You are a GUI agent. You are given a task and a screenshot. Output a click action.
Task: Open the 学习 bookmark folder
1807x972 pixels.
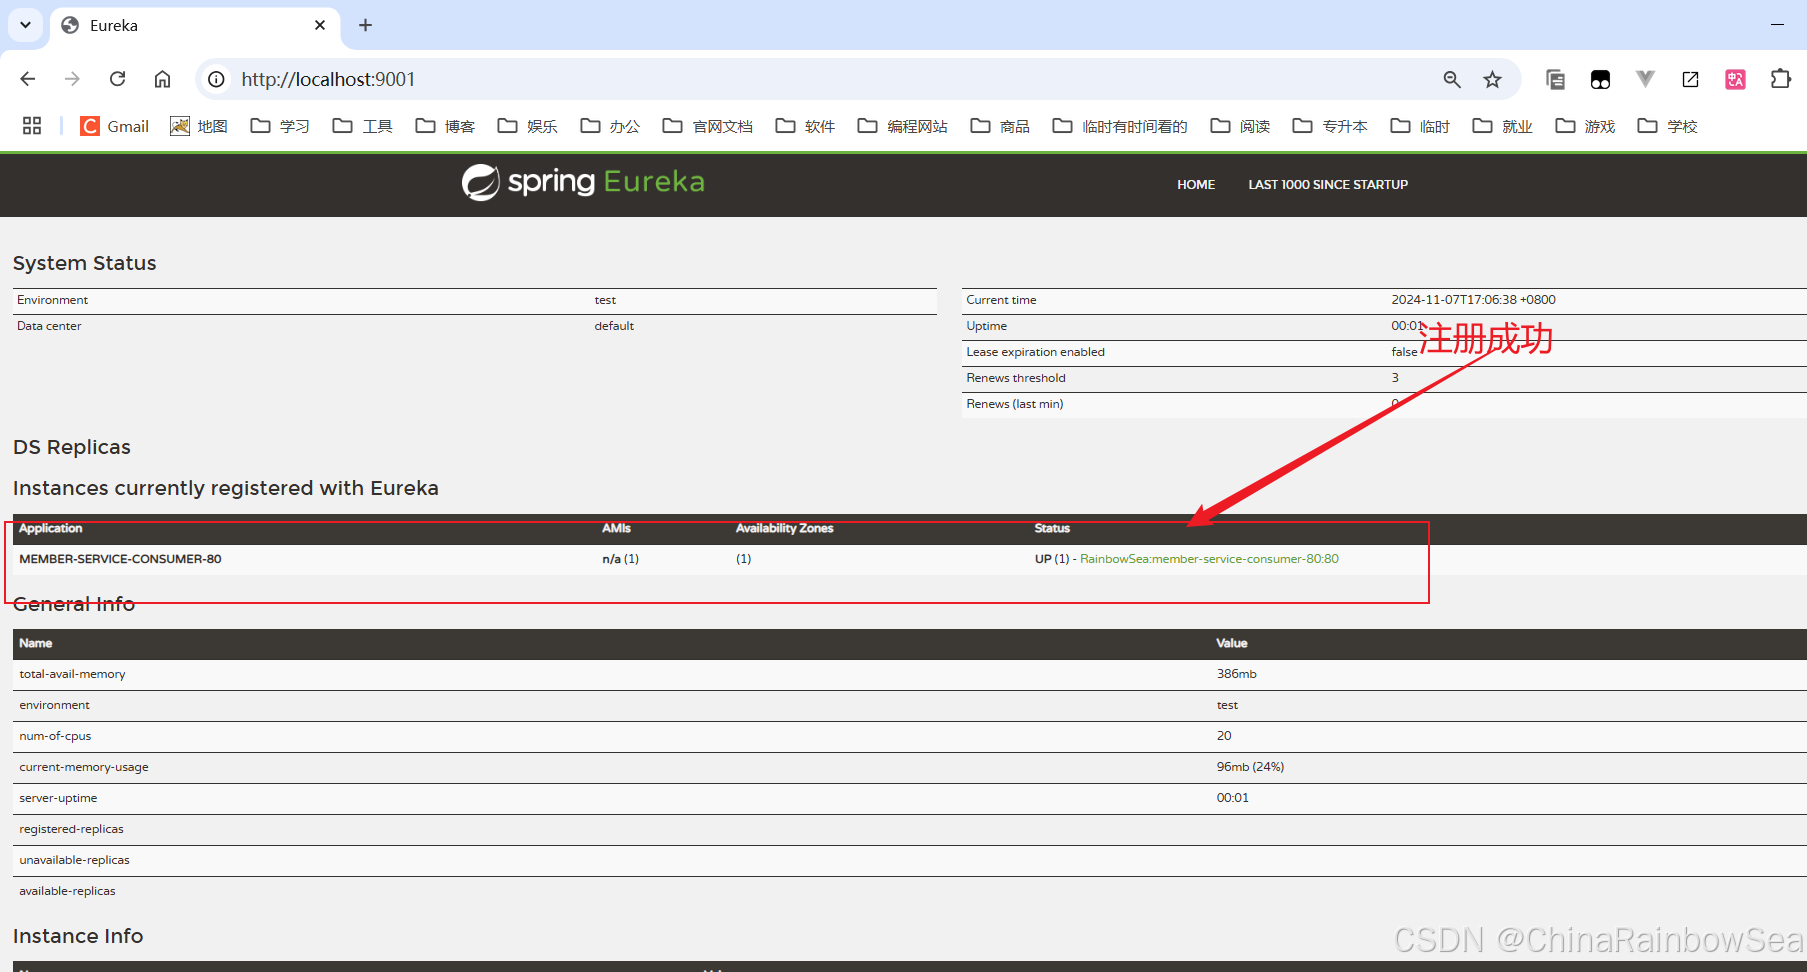280,126
